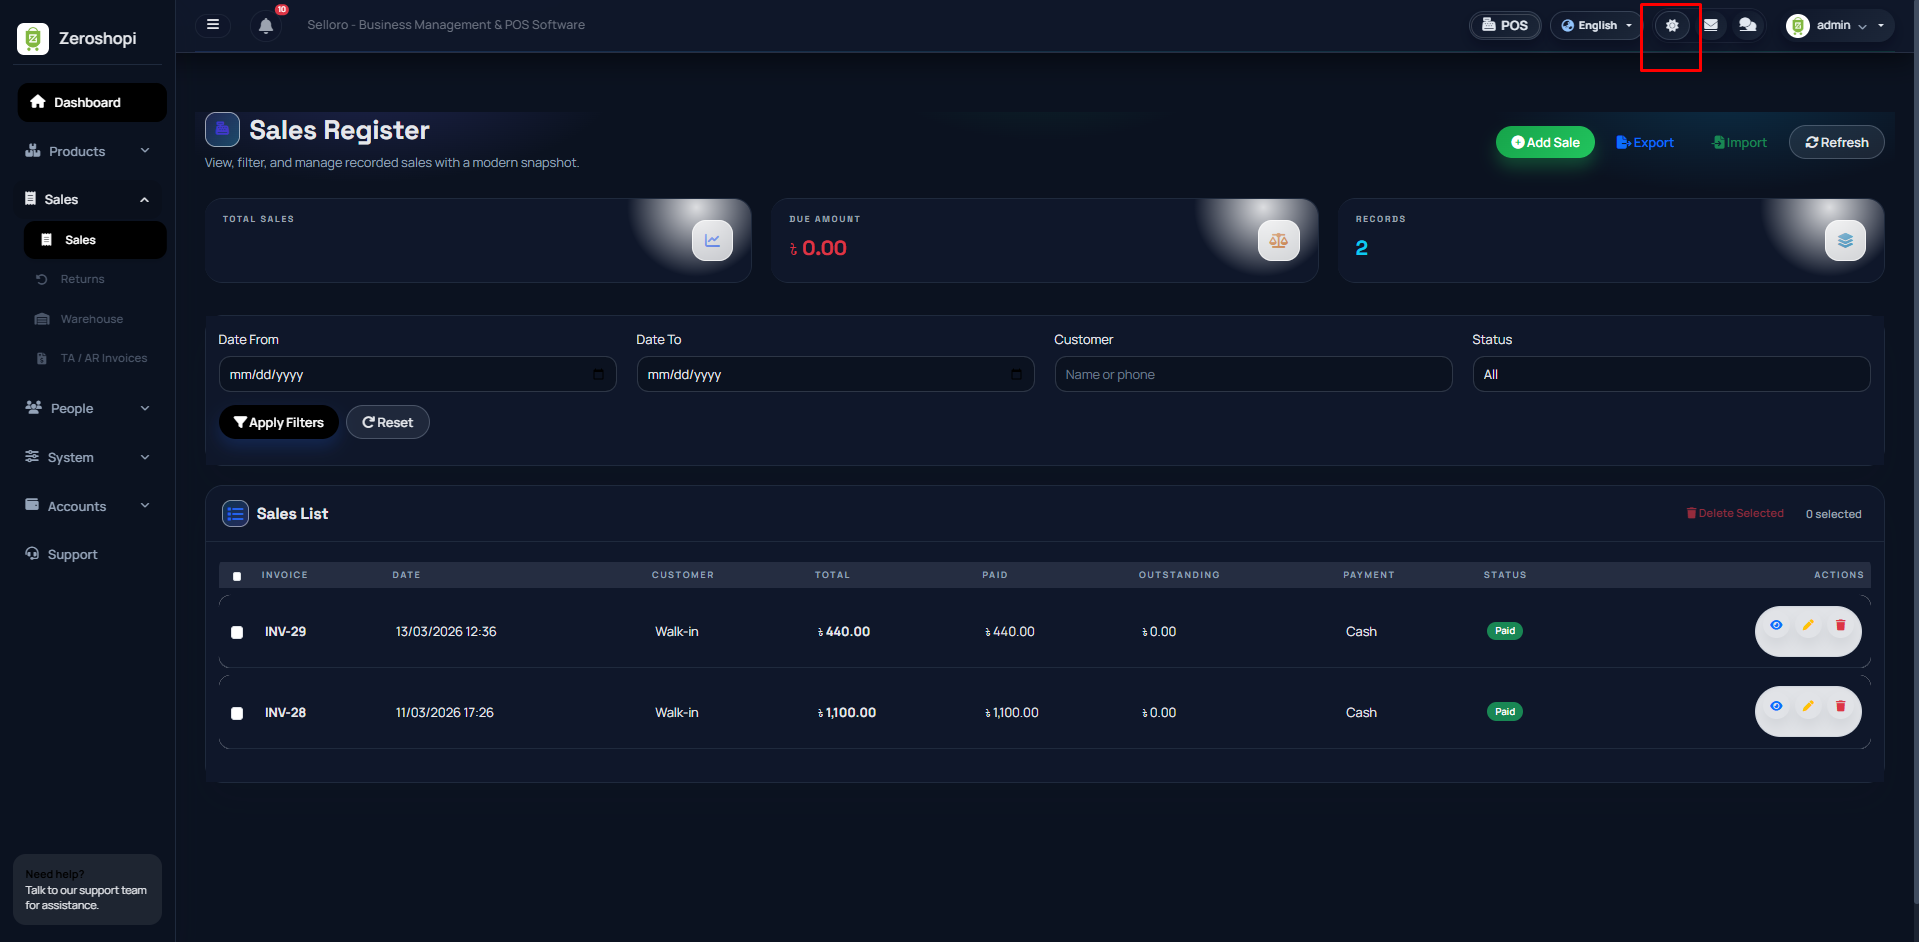
Task: Click the admin avatar icon
Action: coord(1798,26)
